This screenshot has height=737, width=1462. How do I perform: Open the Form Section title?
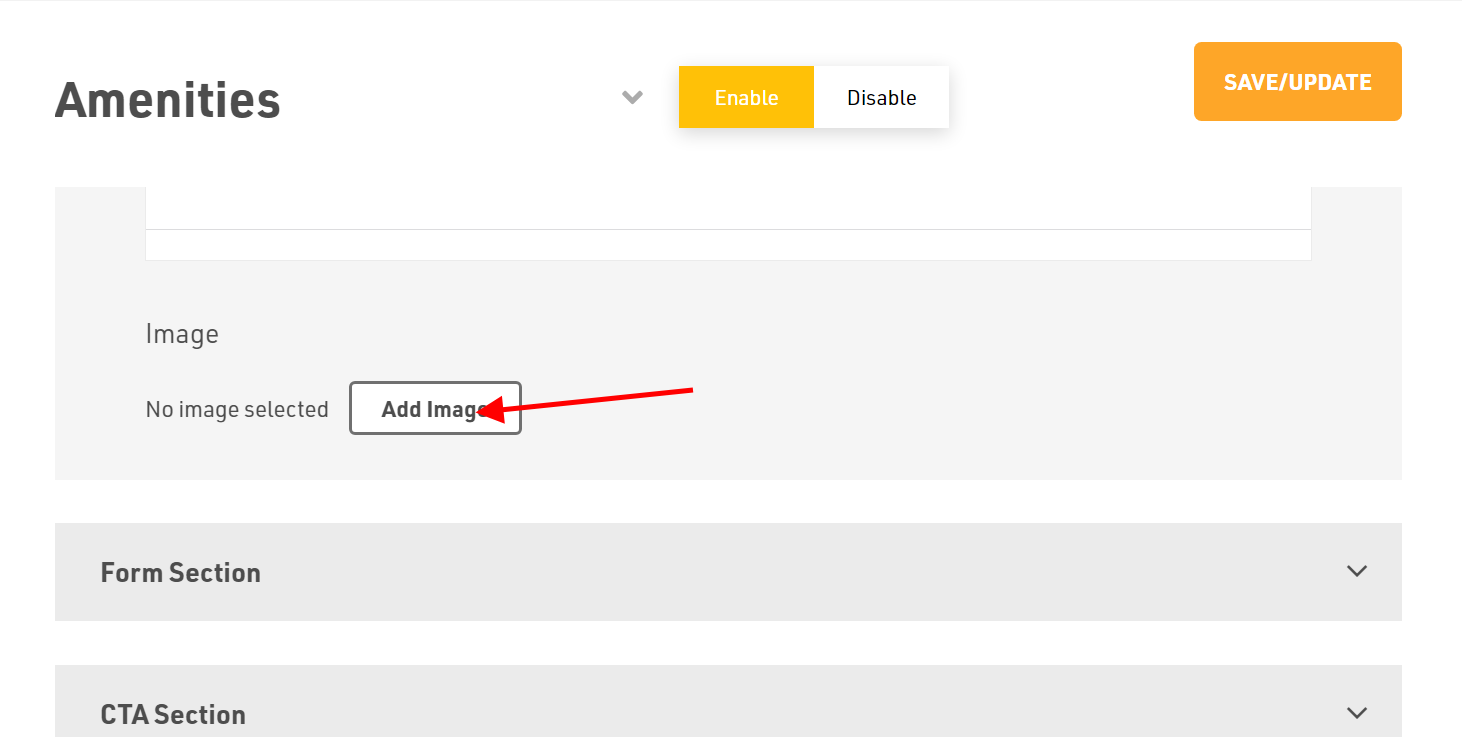(x=181, y=572)
